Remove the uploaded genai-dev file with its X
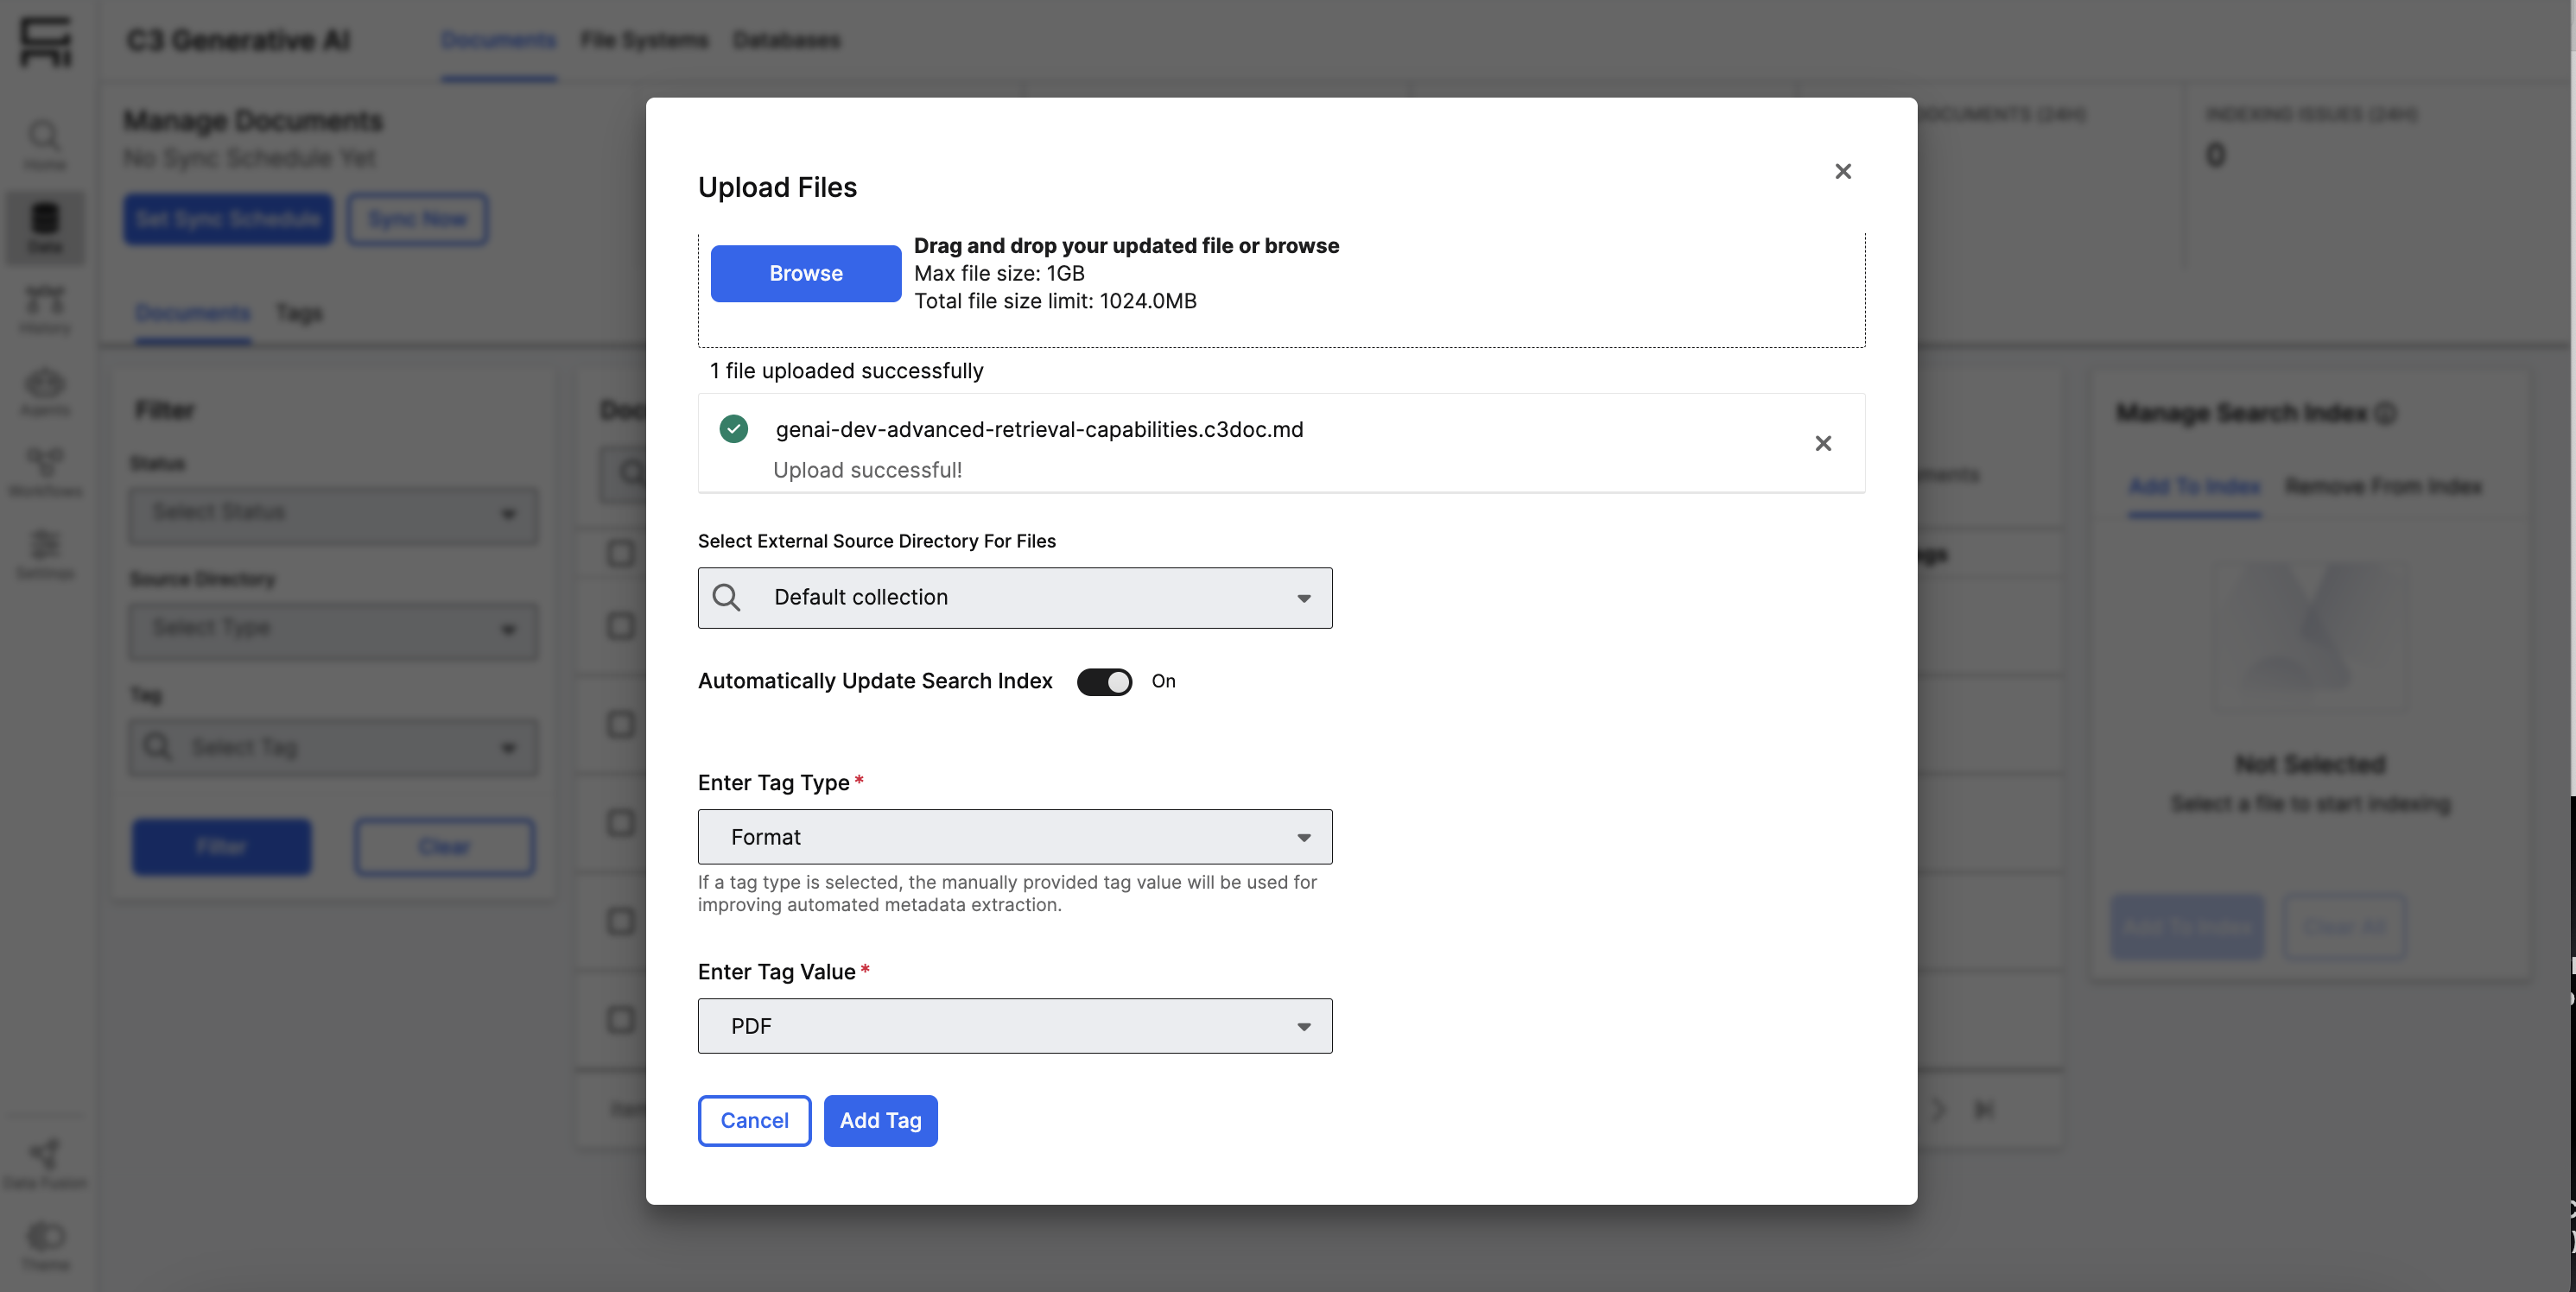Viewport: 2576px width, 1292px height. click(x=1823, y=443)
